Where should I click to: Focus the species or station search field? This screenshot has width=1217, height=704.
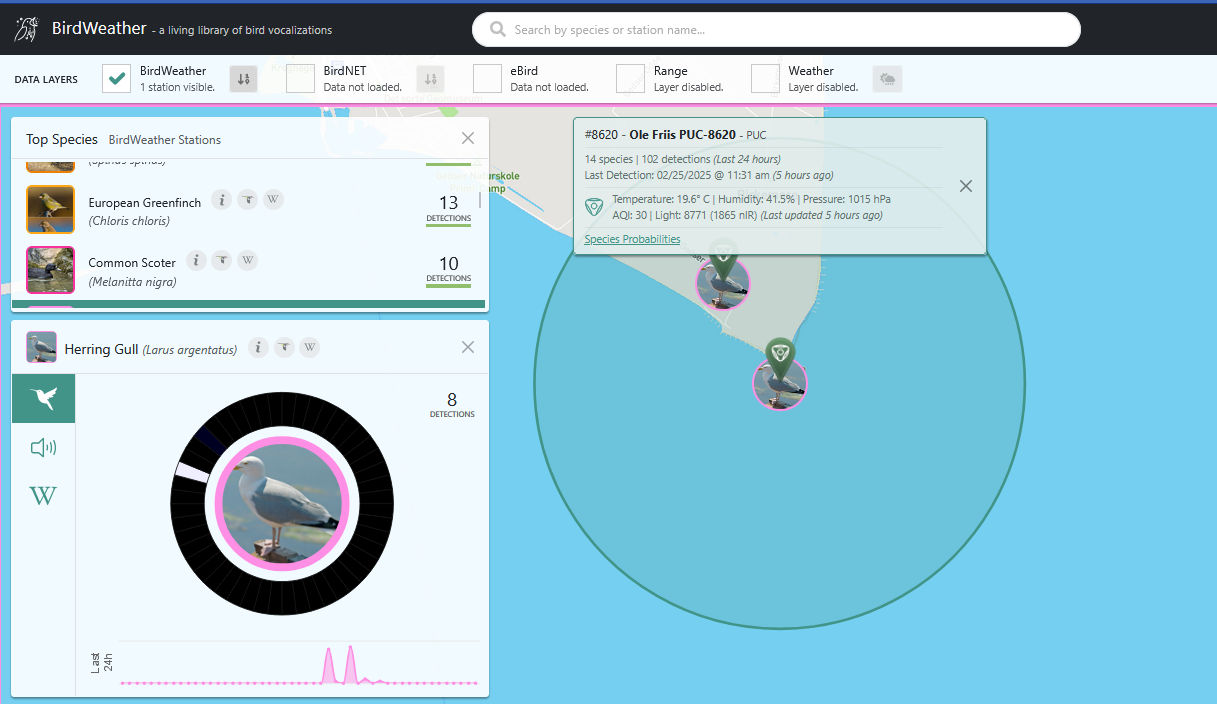(x=776, y=30)
